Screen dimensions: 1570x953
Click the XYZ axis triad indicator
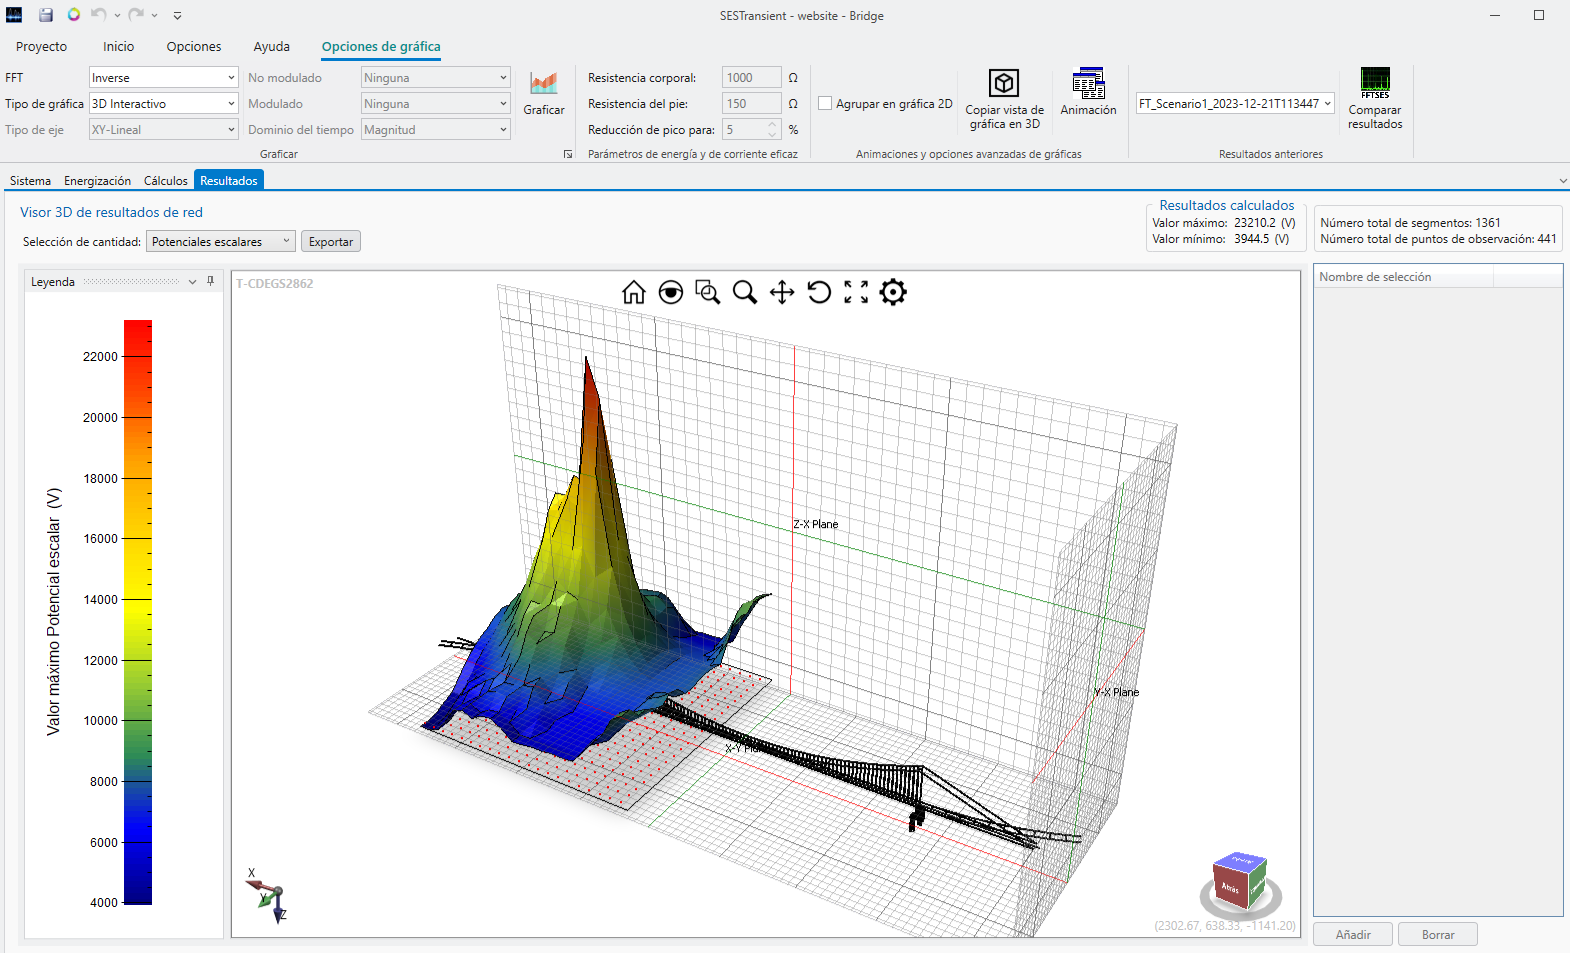[267, 895]
